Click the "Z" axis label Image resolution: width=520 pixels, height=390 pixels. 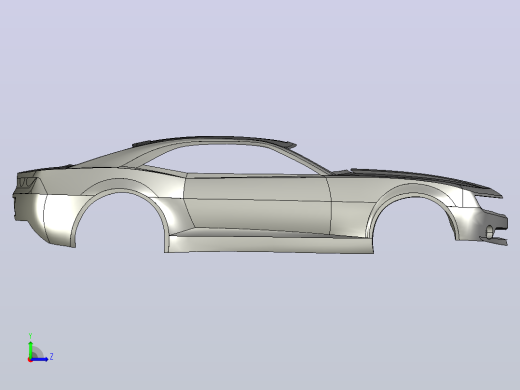[51, 357]
